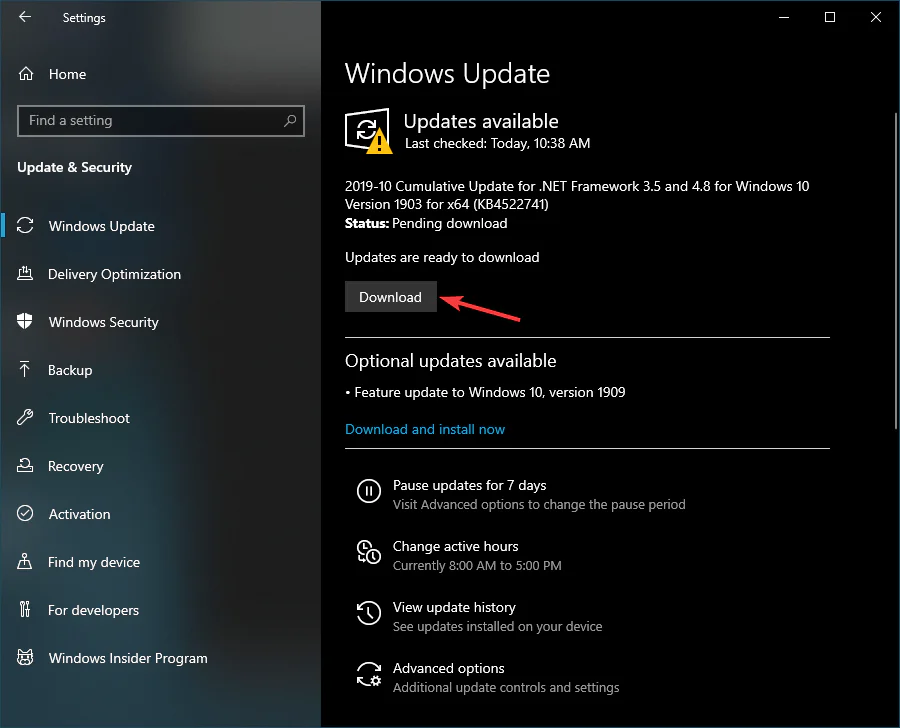Open Advanced options for updates
Image resolution: width=900 pixels, height=728 pixels.
tap(448, 668)
